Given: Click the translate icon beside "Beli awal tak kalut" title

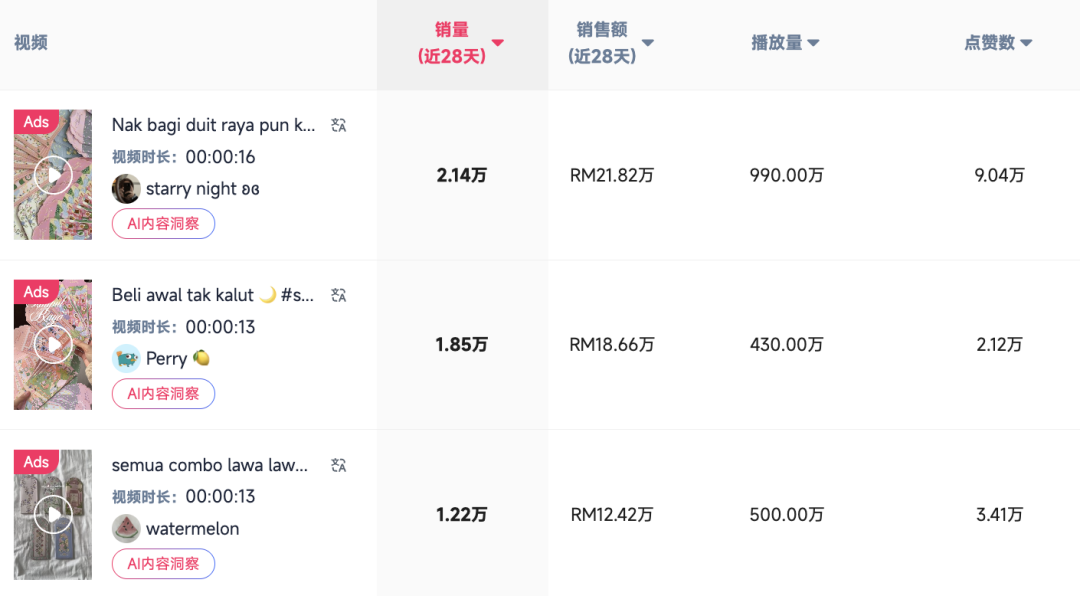Looking at the screenshot, I should 340,294.
